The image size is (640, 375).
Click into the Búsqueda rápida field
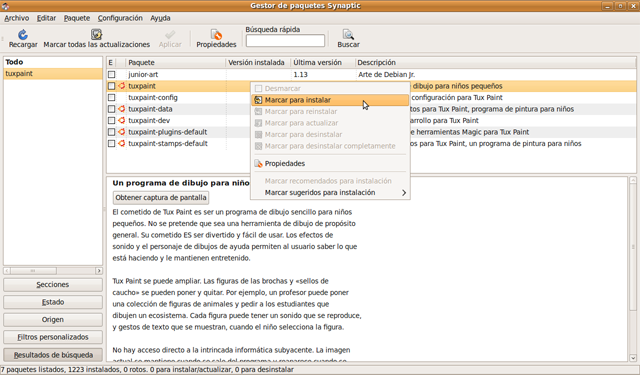tap(285, 41)
